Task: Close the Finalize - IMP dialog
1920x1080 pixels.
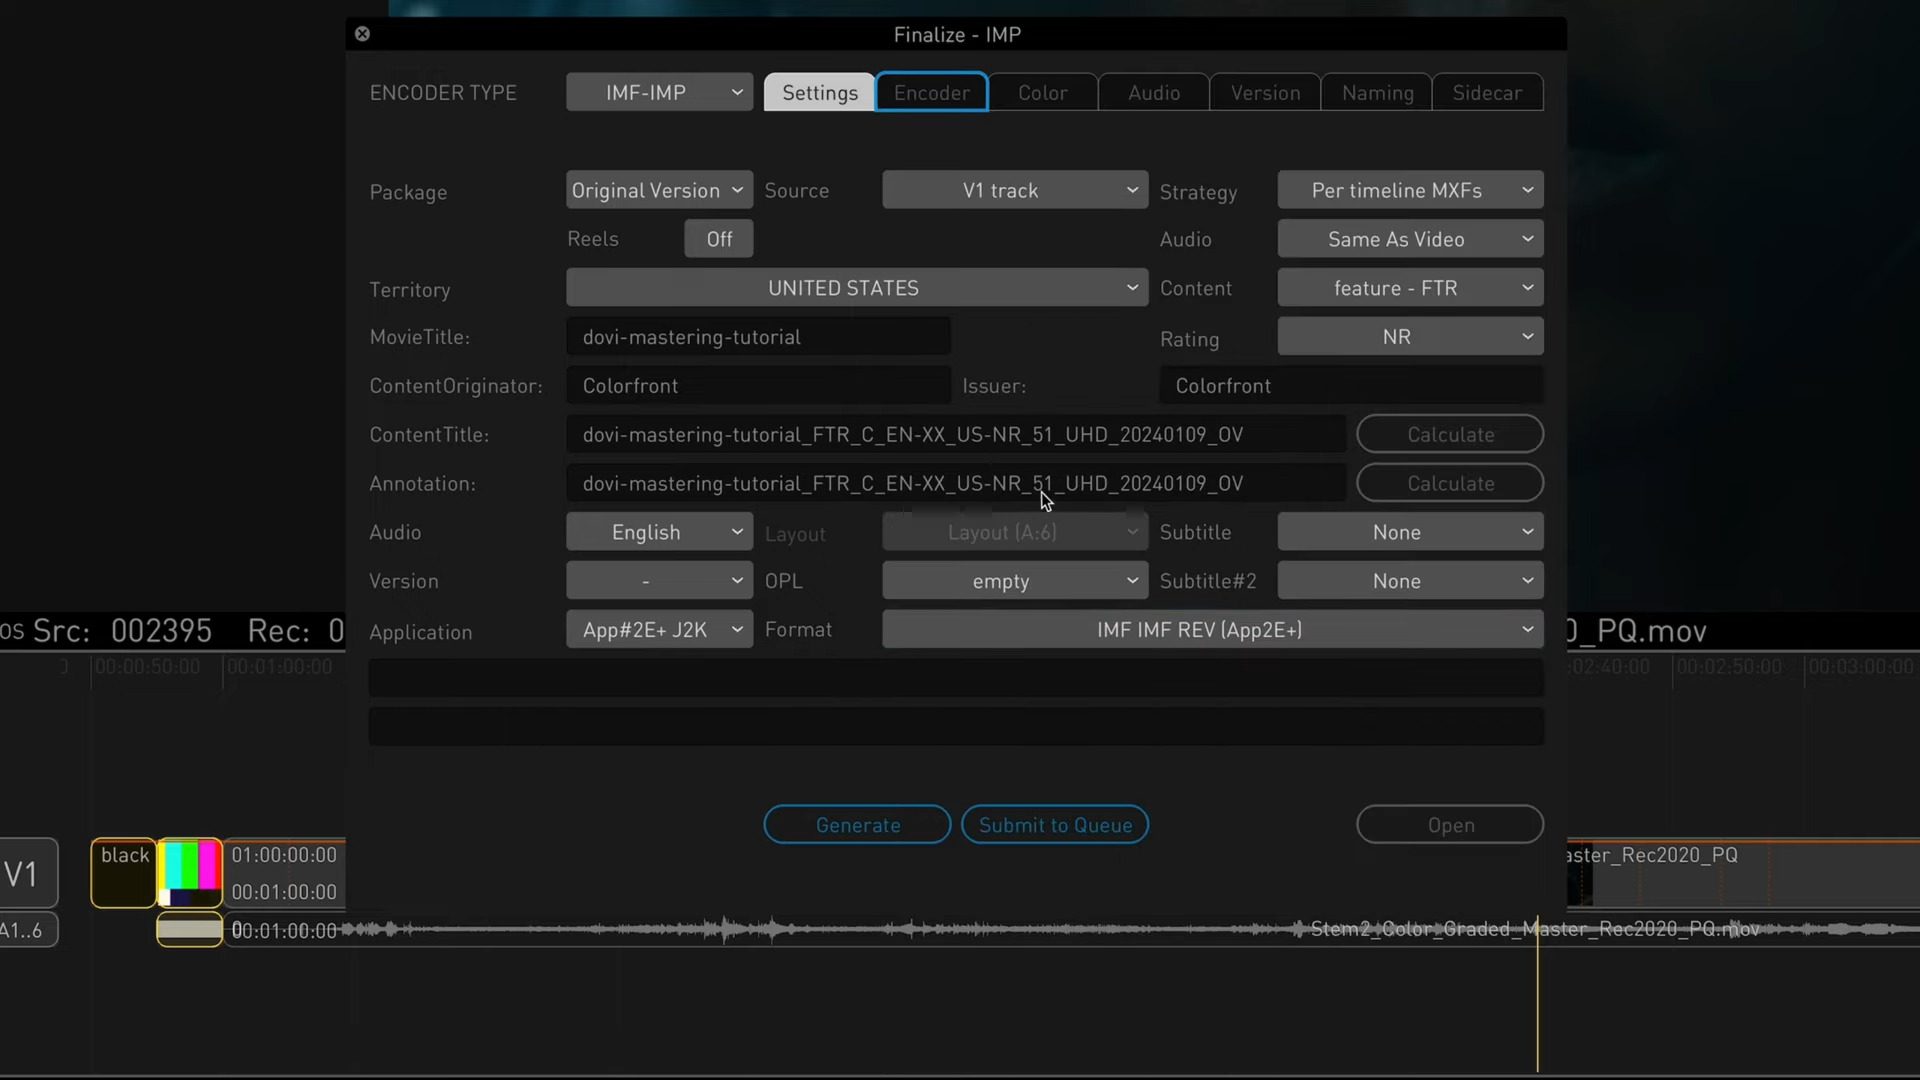Action: pos(362,33)
